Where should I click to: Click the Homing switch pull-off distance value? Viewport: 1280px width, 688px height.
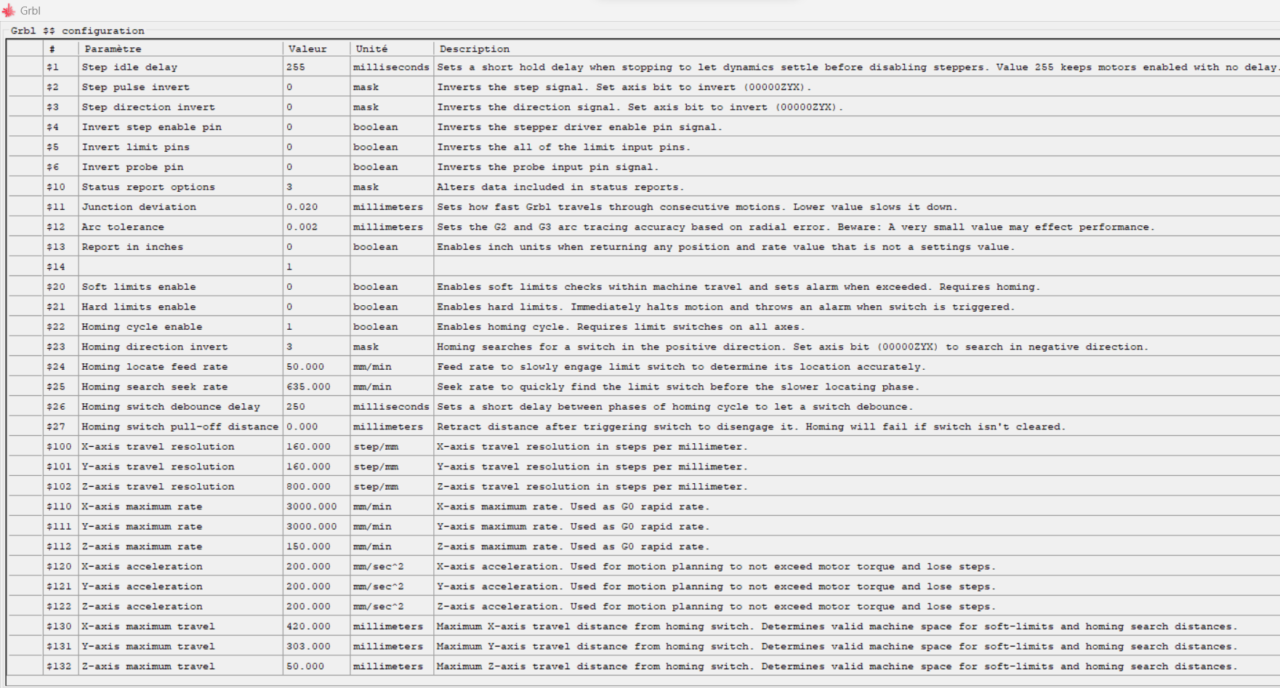tap(316, 427)
